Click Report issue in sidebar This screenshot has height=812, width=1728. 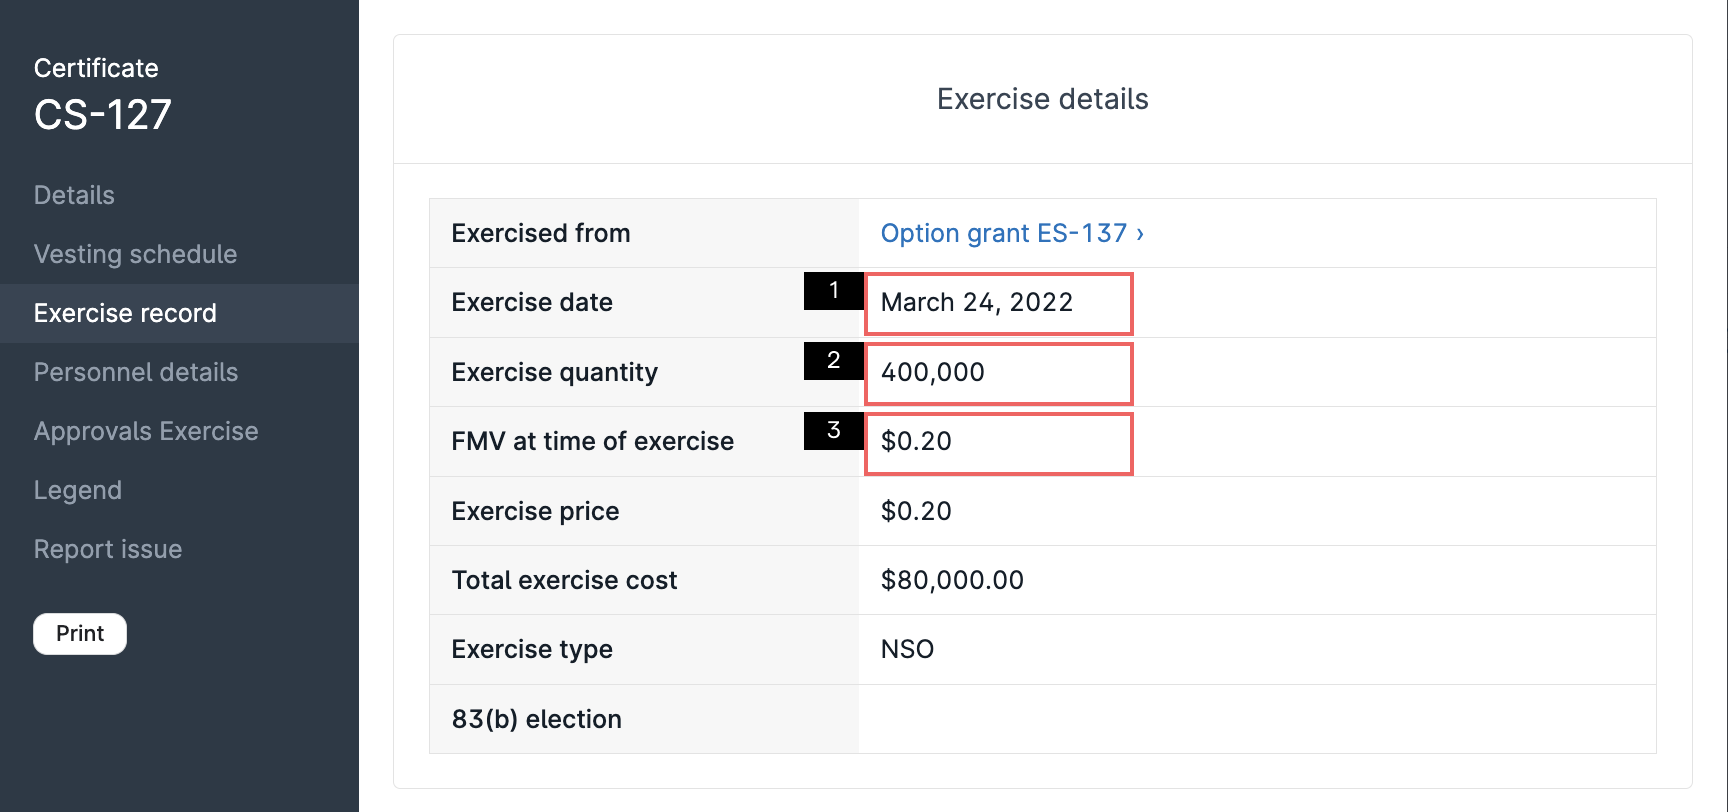tap(108, 549)
